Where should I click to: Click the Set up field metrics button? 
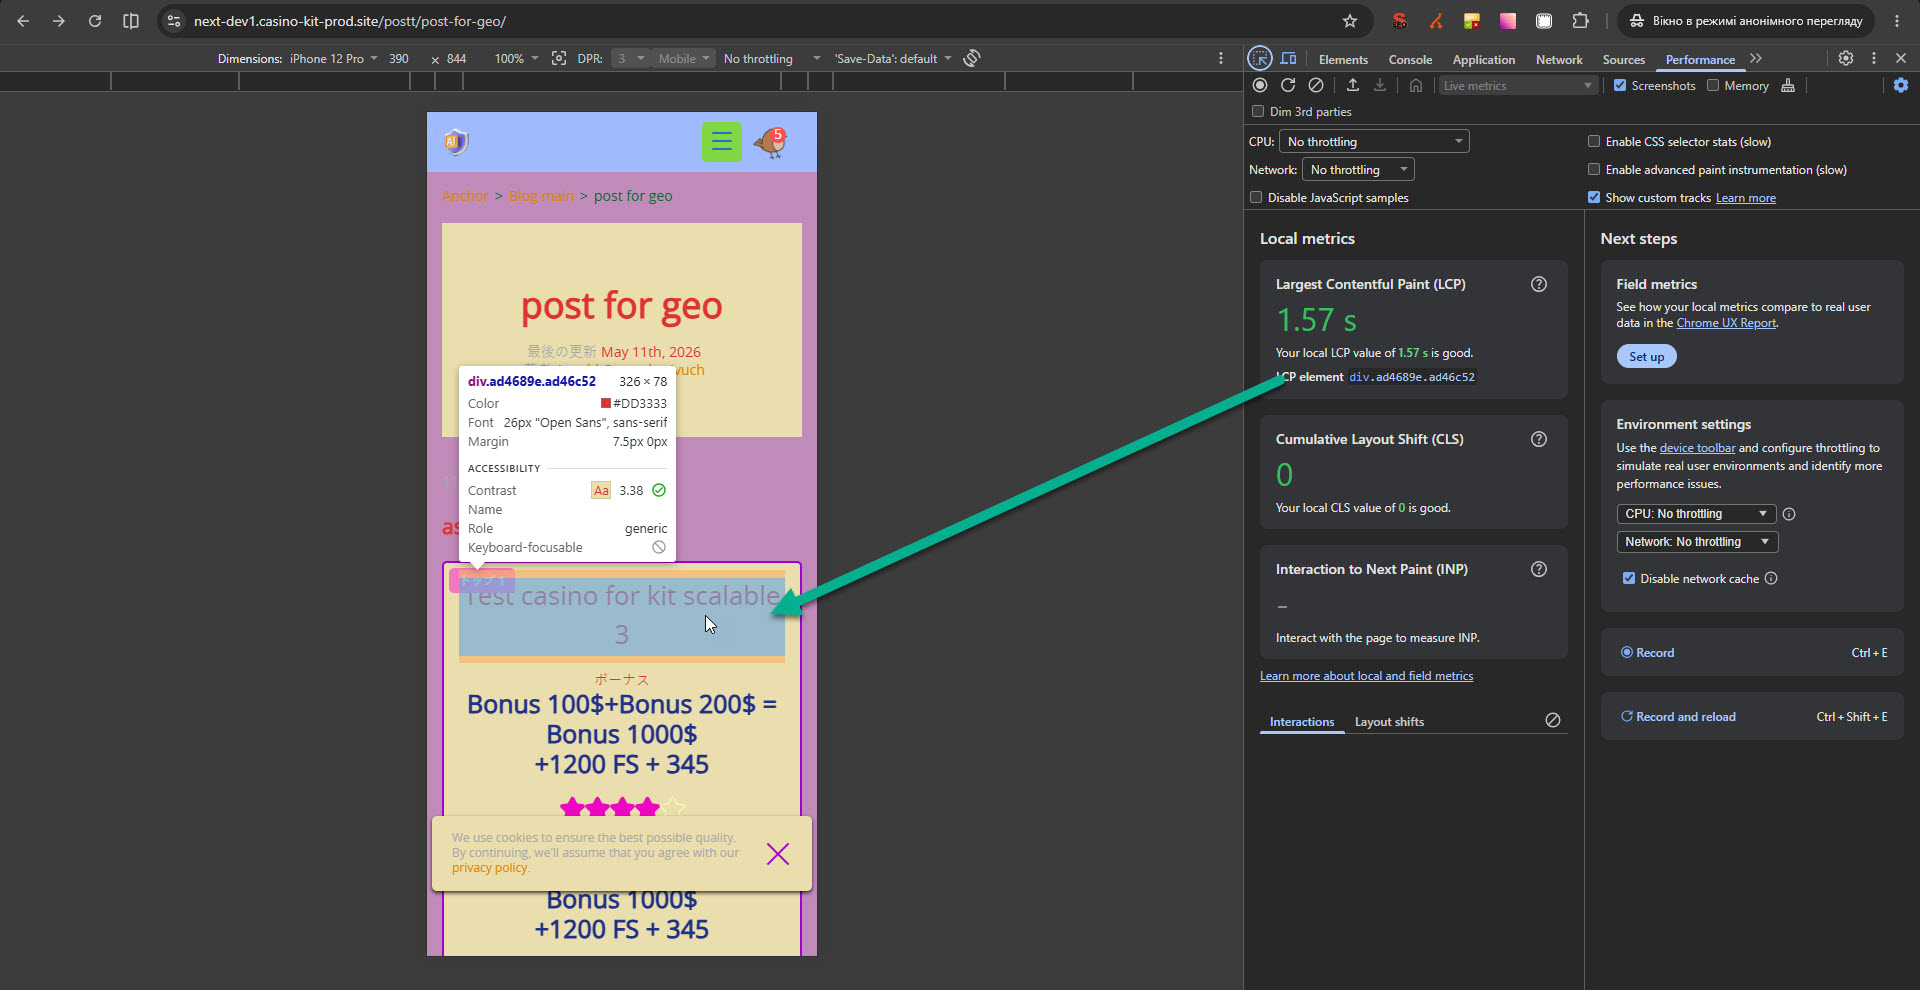tap(1646, 356)
